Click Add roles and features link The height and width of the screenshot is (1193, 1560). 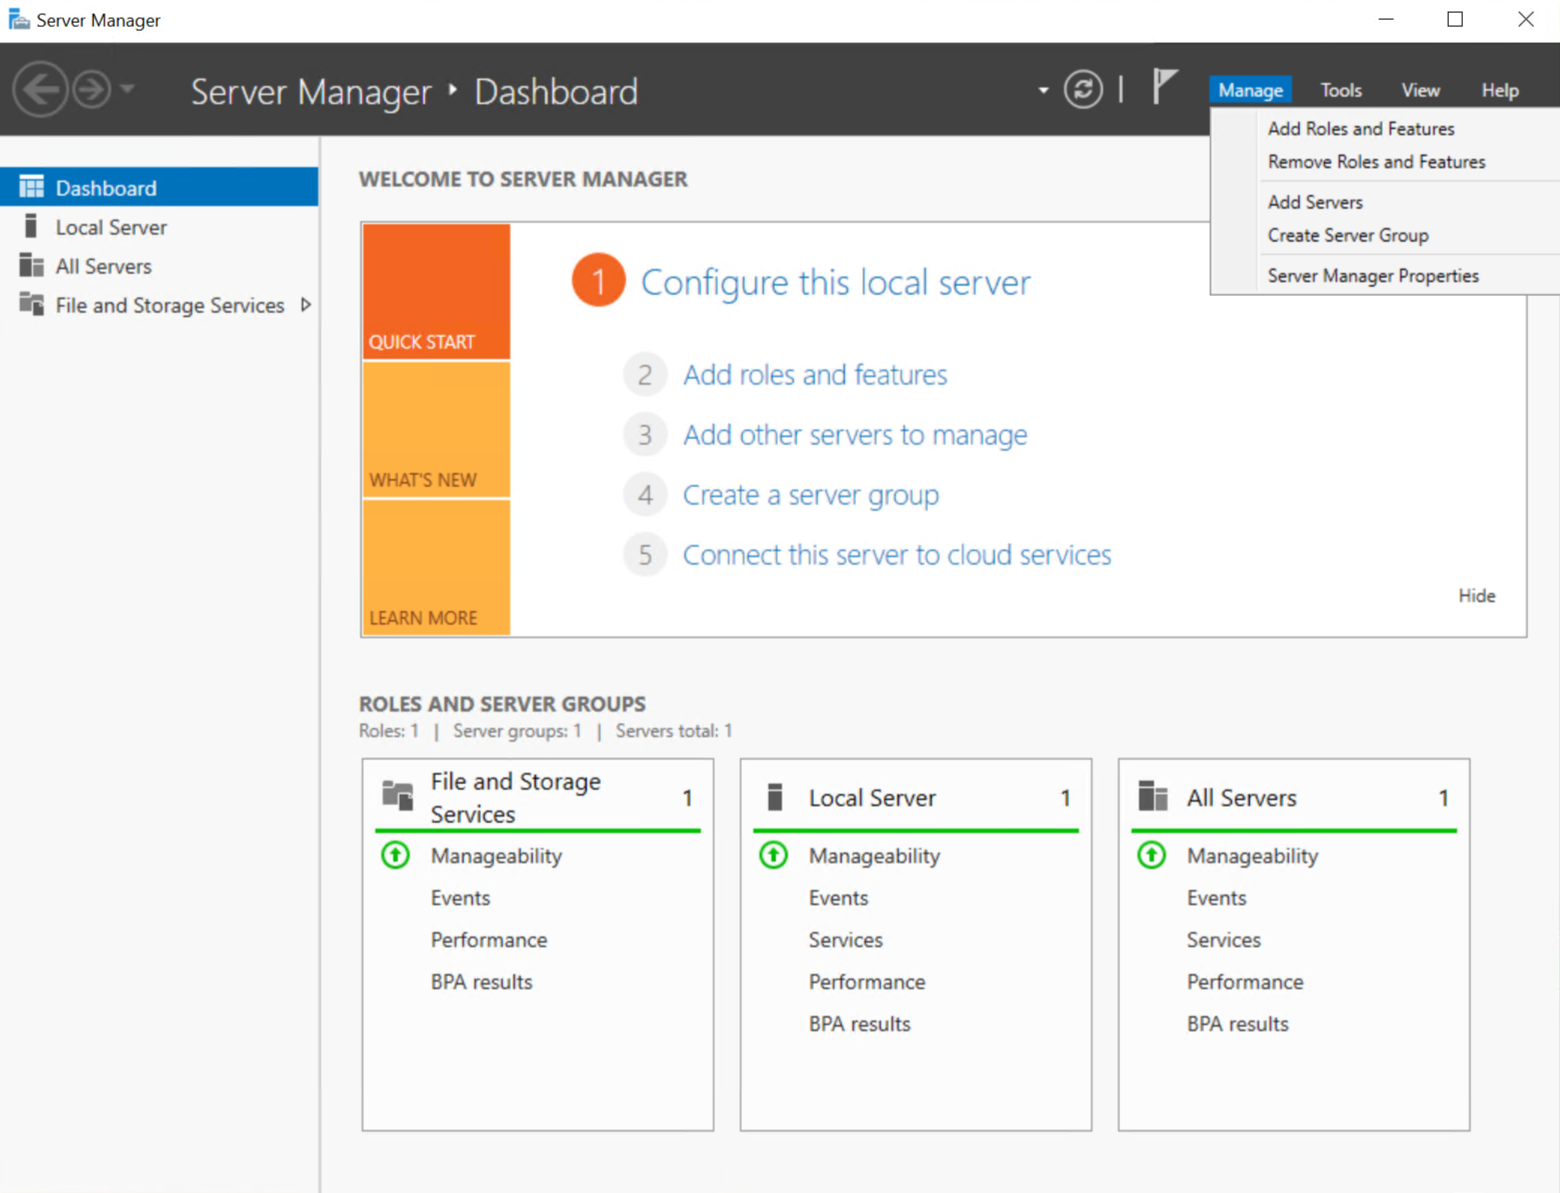click(x=815, y=374)
